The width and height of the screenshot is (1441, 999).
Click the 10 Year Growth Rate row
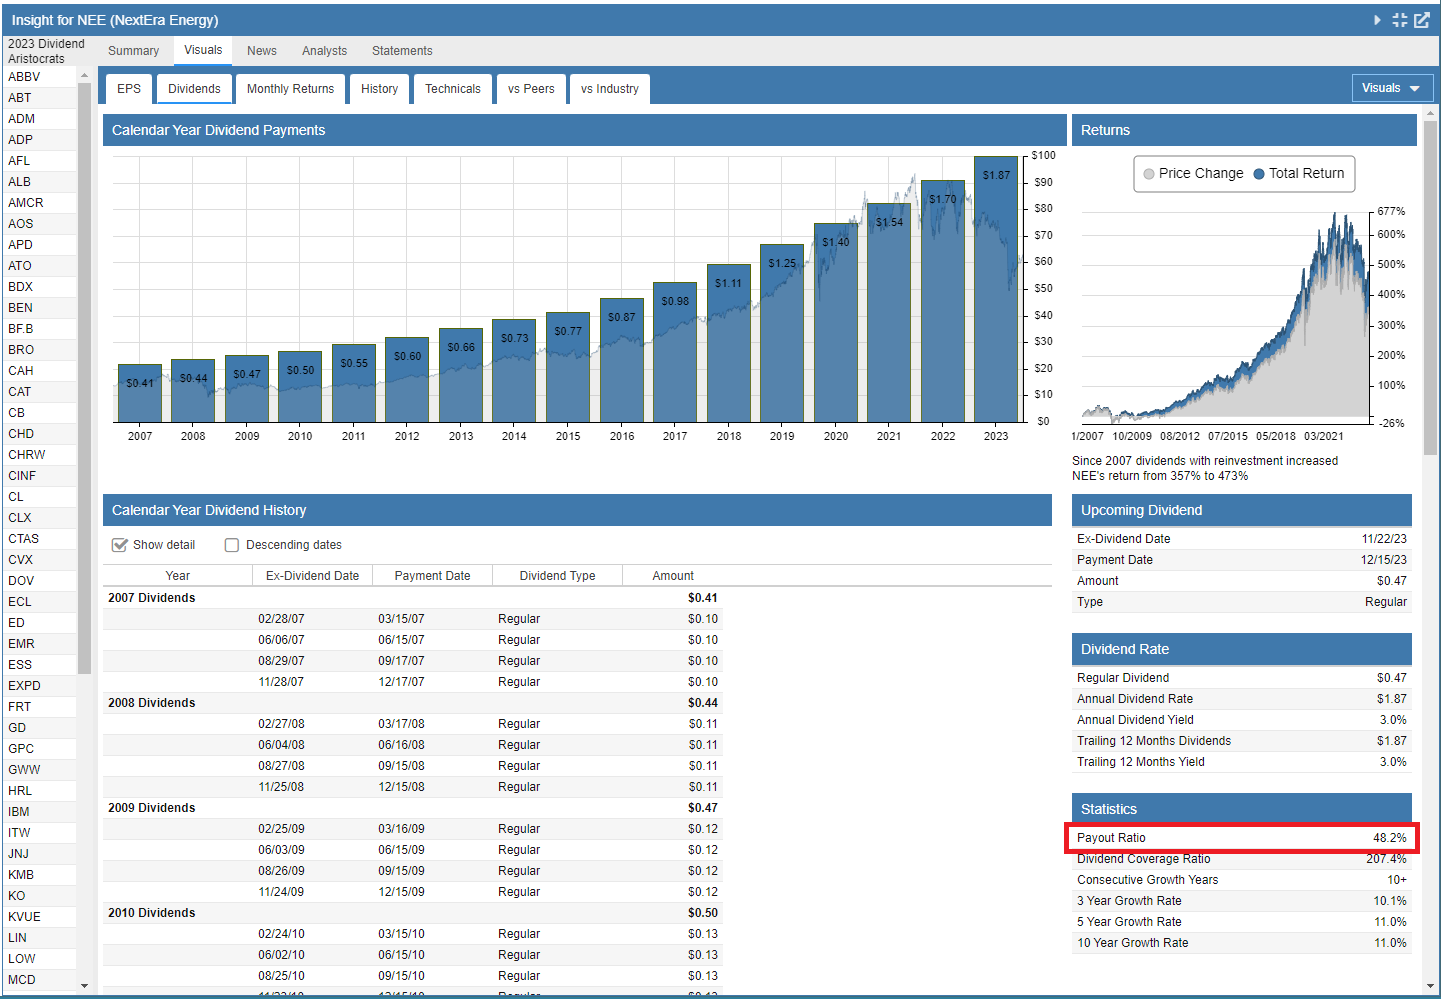(x=1241, y=943)
